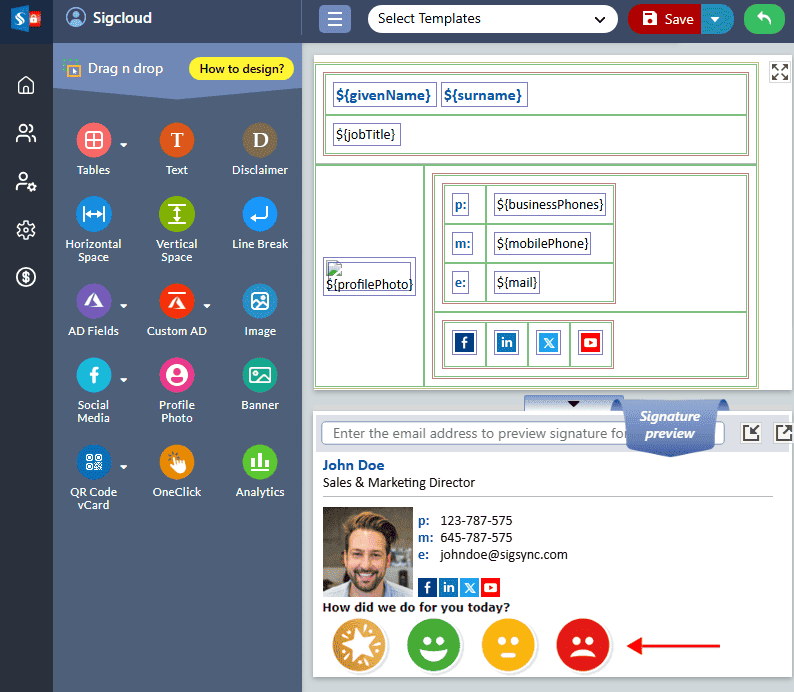The height and width of the screenshot is (692, 794).
Task: Click the Save button
Action: [x=666, y=19]
